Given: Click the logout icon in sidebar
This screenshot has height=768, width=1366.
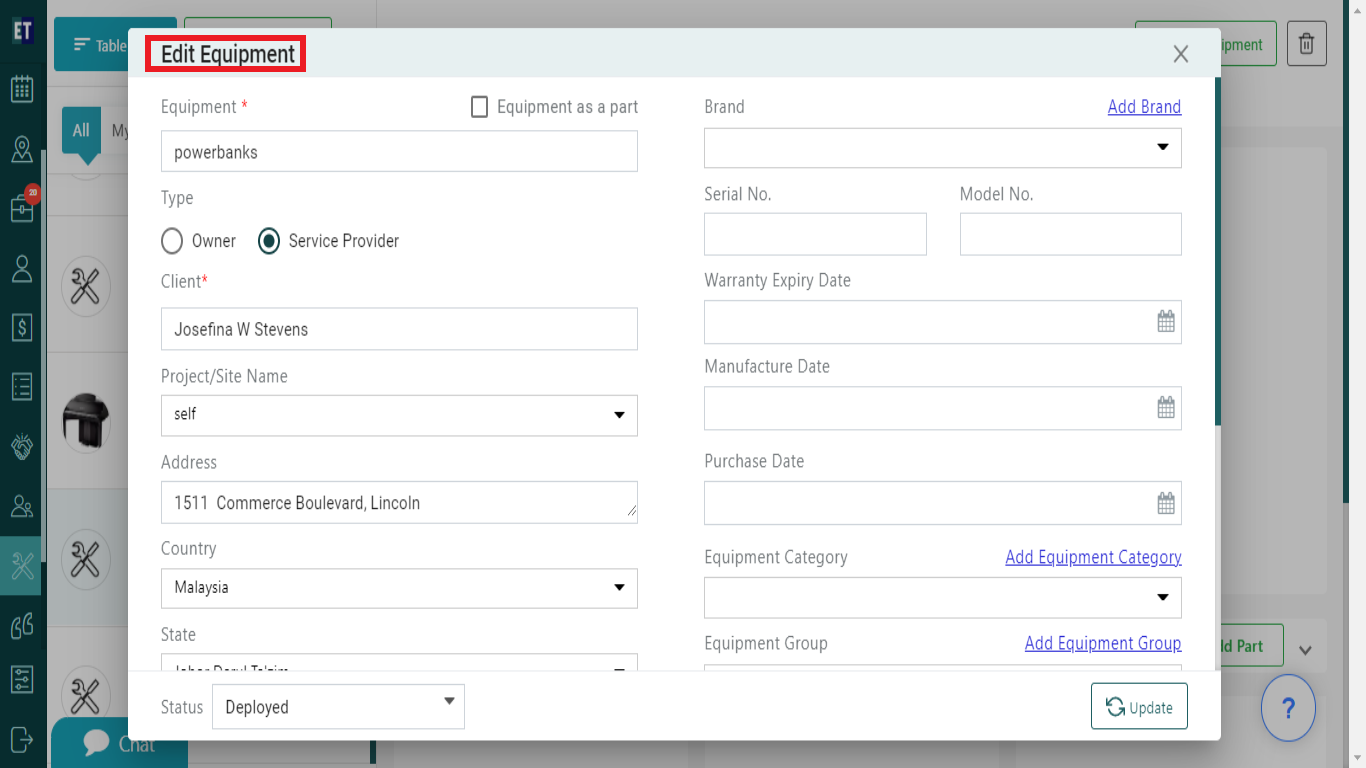Looking at the screenshot, I should coord(22,739).
